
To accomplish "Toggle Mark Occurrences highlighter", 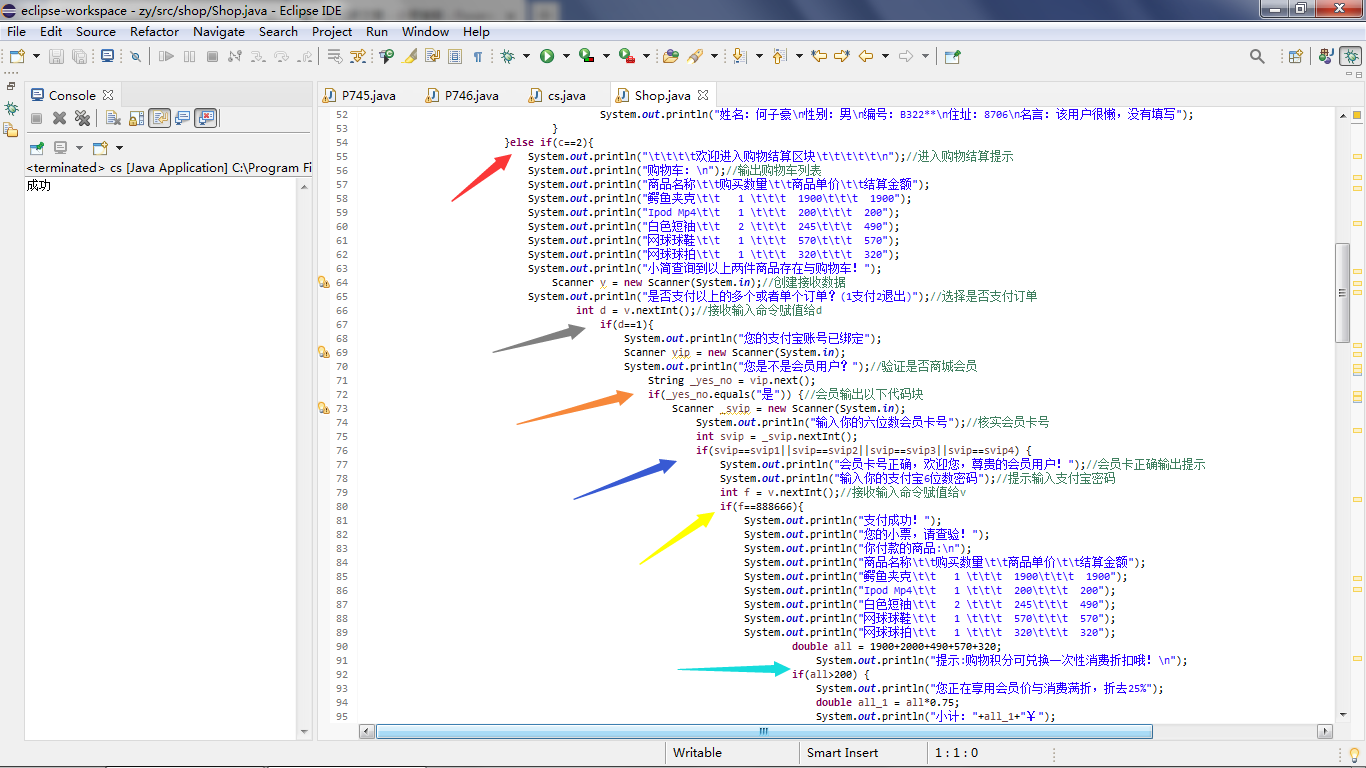I will click(x=409, y=56).
